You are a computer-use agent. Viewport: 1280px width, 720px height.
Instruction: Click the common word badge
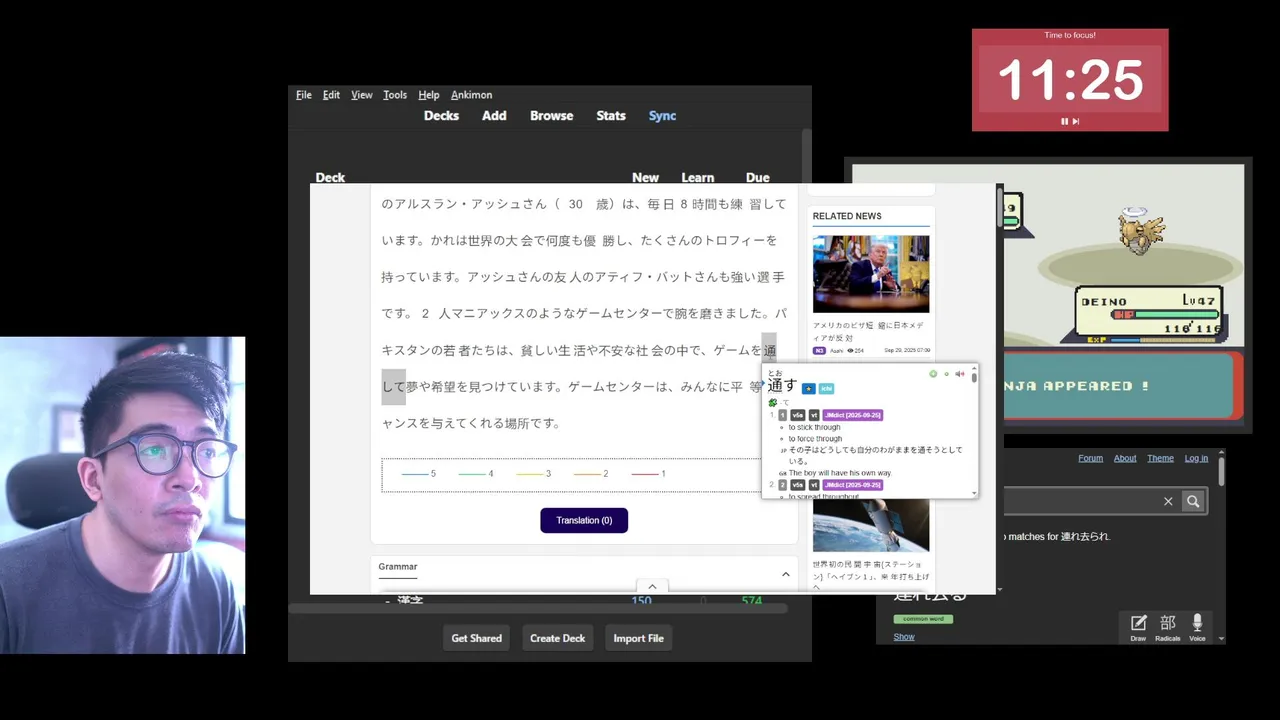[x=923, y=619]
